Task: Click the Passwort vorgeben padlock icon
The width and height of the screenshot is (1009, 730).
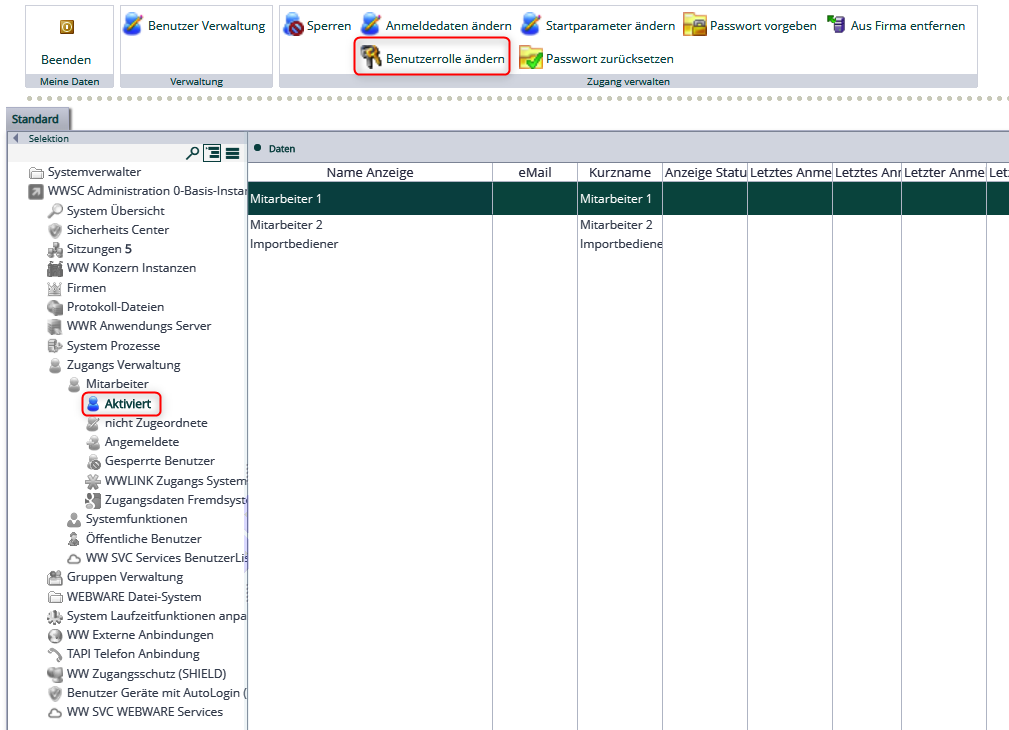Action: pos(694,25)
